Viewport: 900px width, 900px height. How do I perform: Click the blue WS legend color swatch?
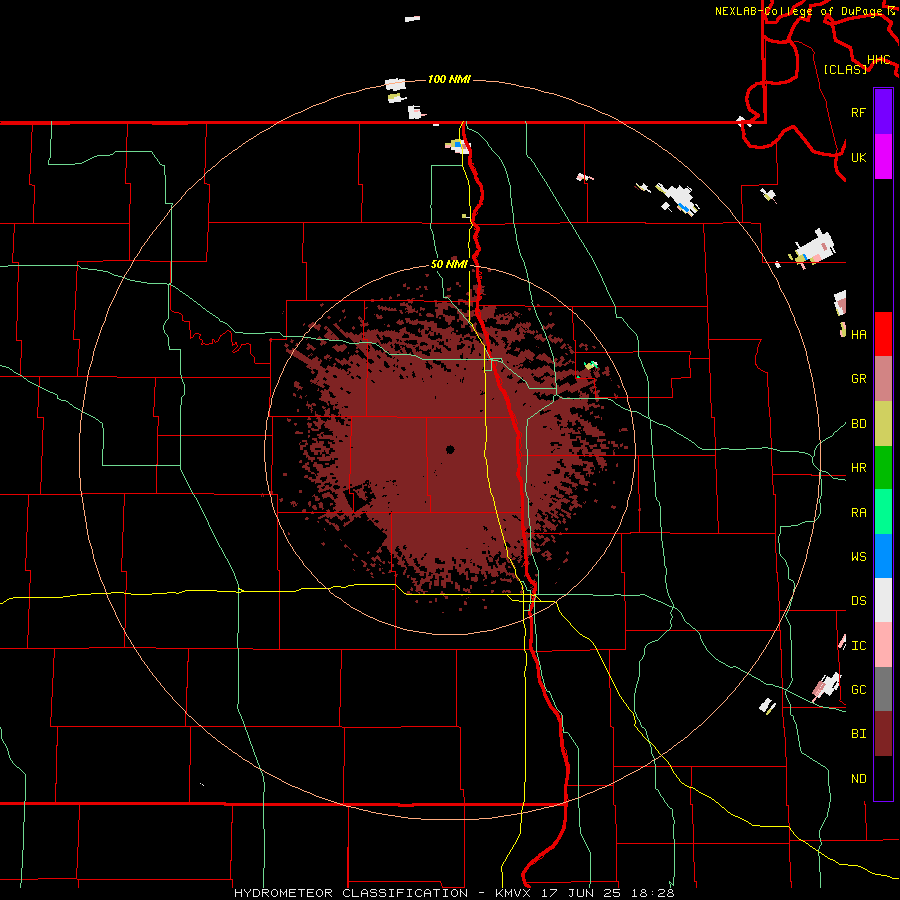883,556
